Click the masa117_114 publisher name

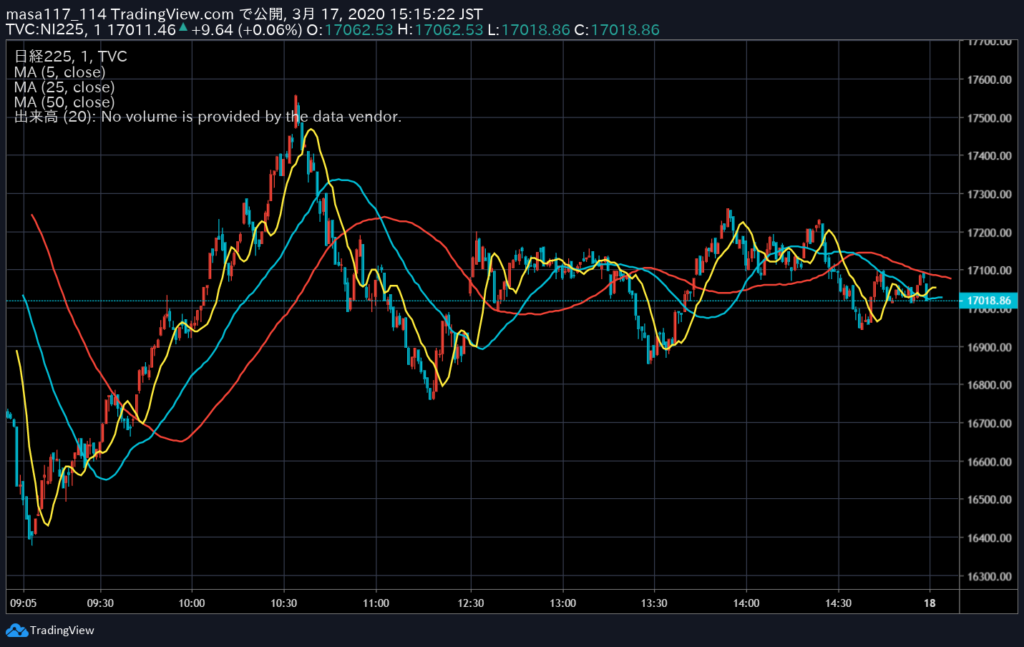click(x=56, y=14)
